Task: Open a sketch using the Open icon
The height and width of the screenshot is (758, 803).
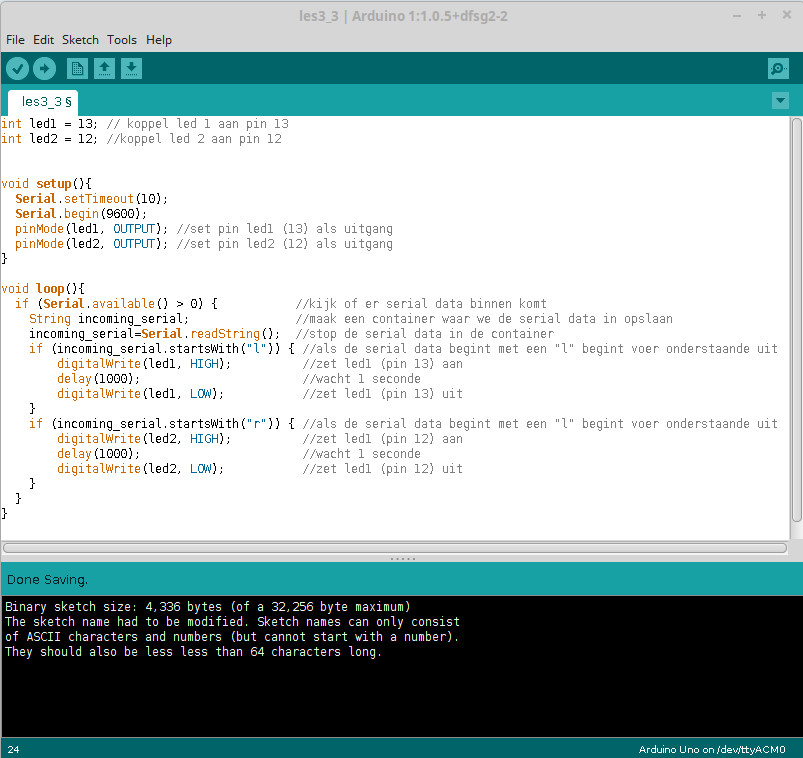Action: tap(104, 68)
